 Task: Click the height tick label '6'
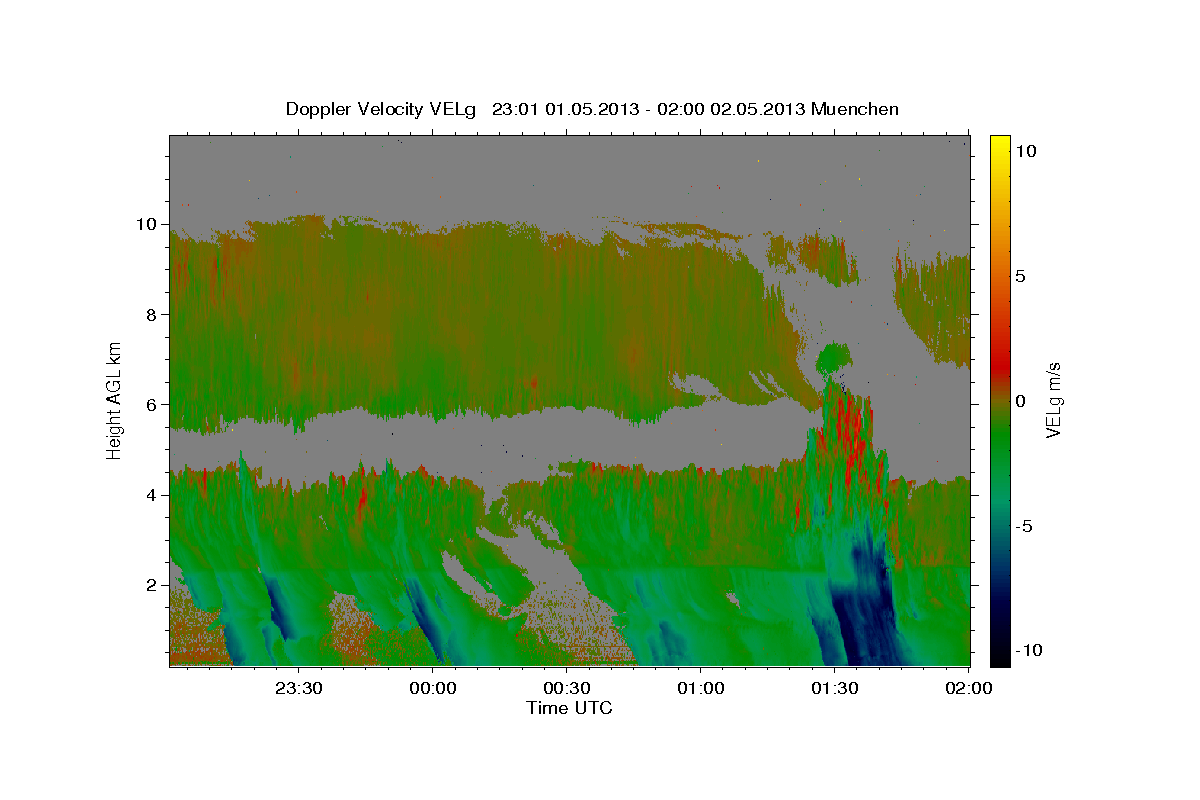click(154, 404)
